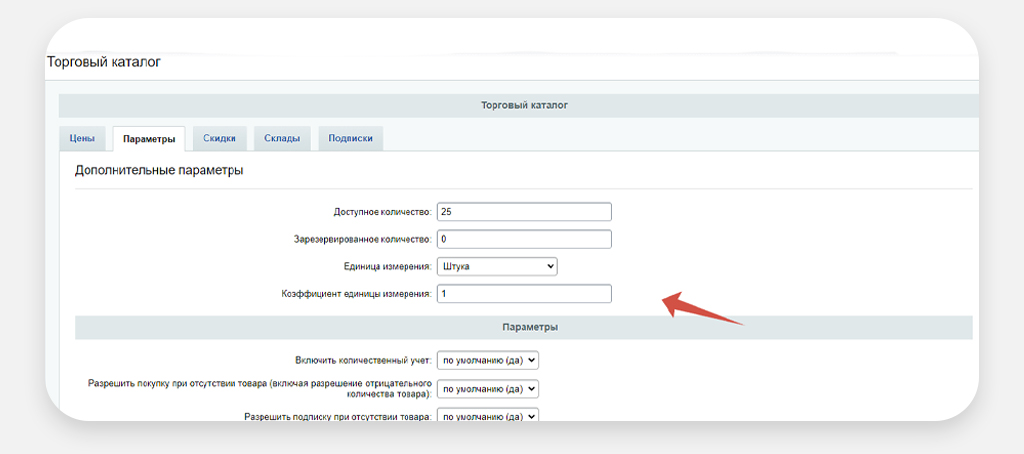
Task: Expand the Разрешить подписку при отсутствии товара dropdown
Action: pyautogui.click(x=488, y=416)
